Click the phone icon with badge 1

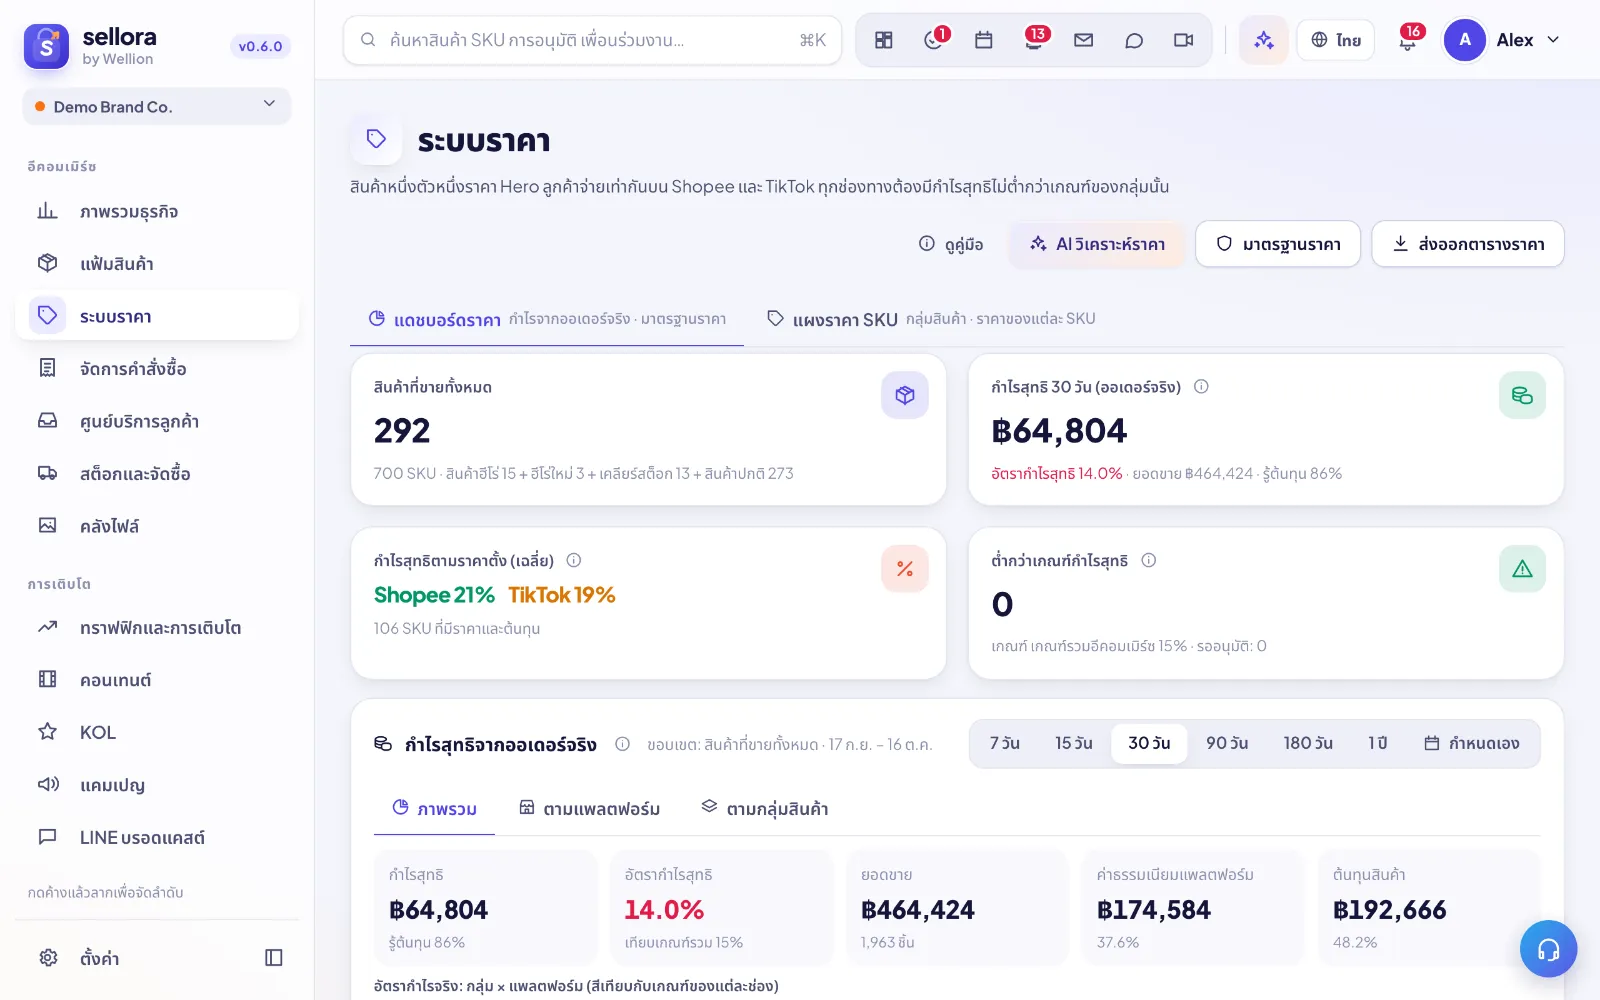[x=934, y=40]
